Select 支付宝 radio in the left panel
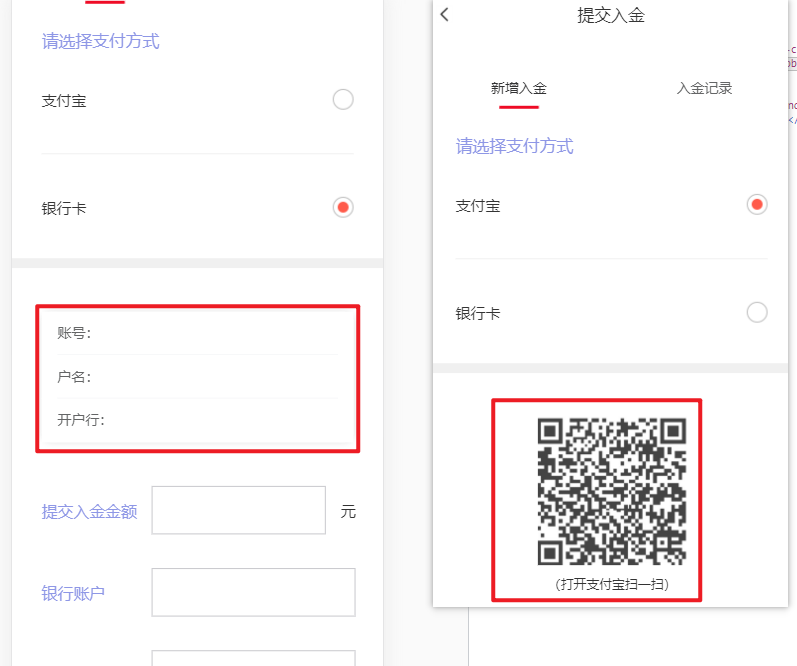Image resolution: width=797 pixels, height=666 pixels. click(343, 100)
